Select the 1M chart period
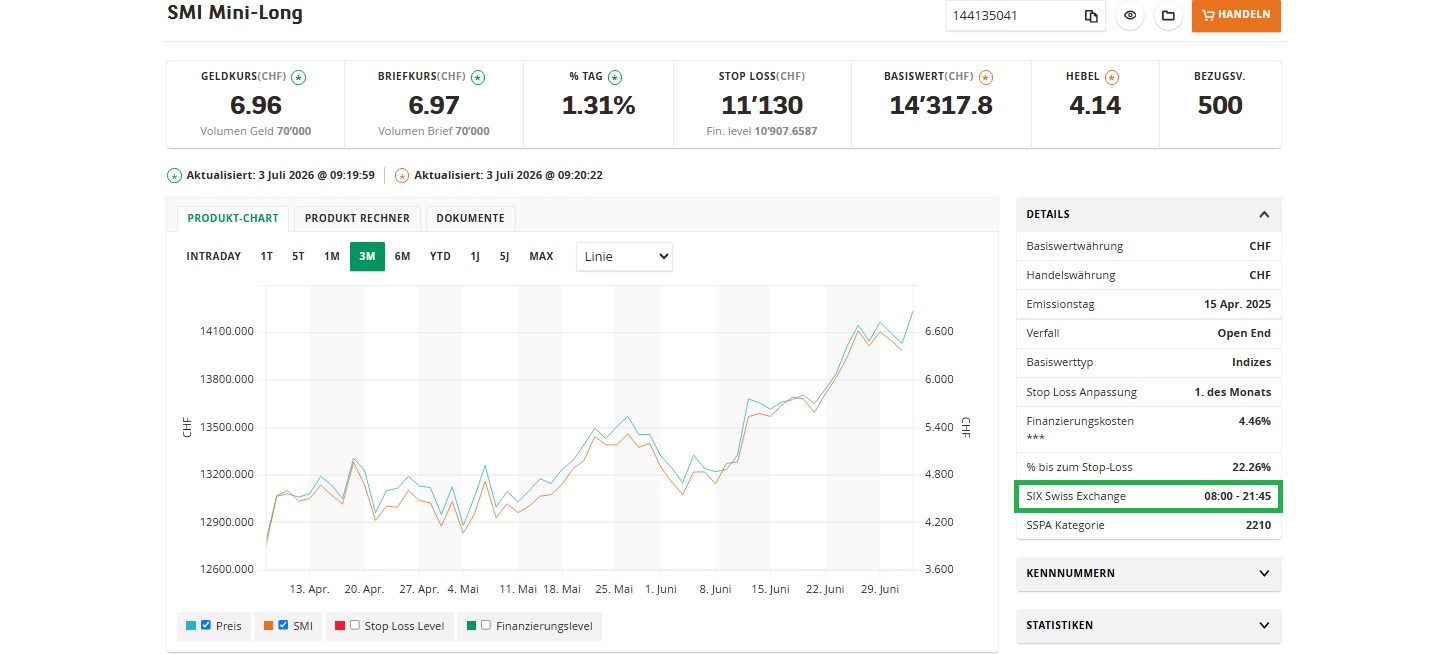Viewport: 1450px width, 655px height. tap(332, 256)
